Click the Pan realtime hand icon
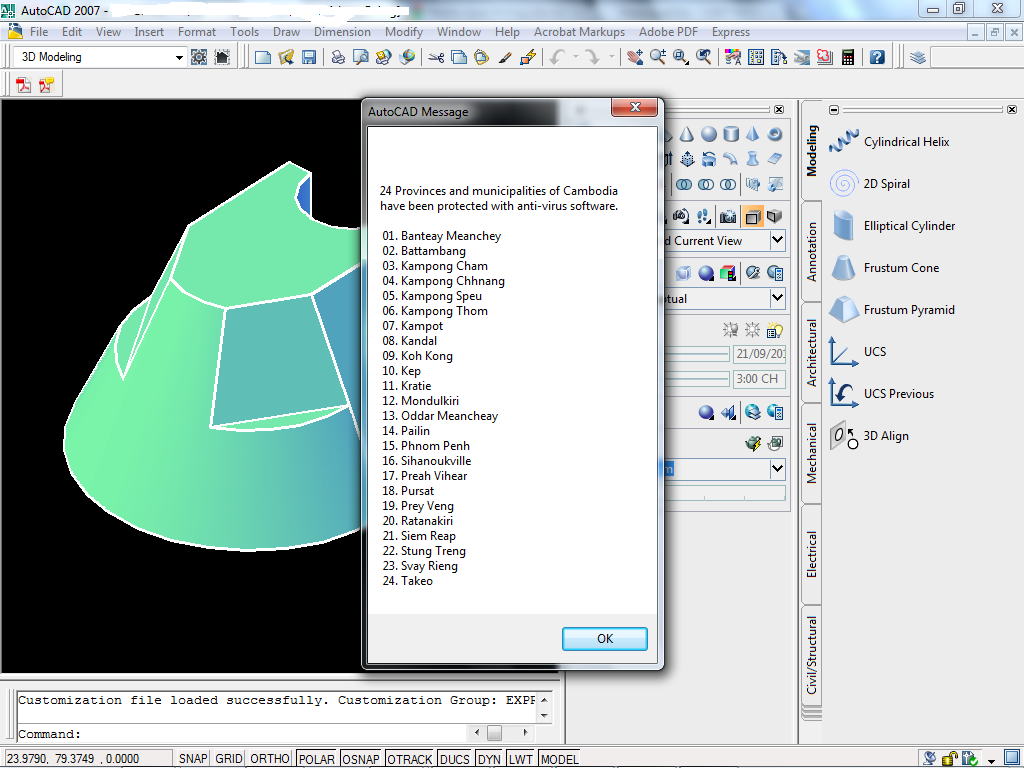Image resolution: width=1024 pixels, height=768 pixels. [x=635, y=57]
